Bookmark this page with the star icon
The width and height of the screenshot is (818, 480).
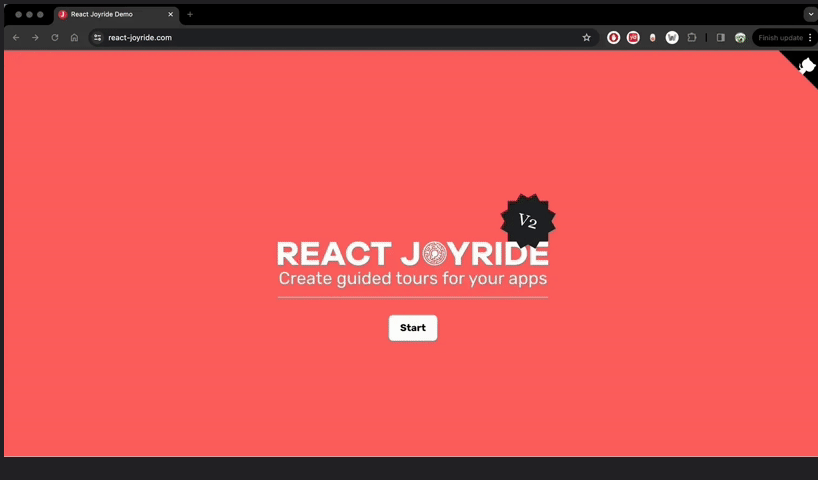coord(586,38)
